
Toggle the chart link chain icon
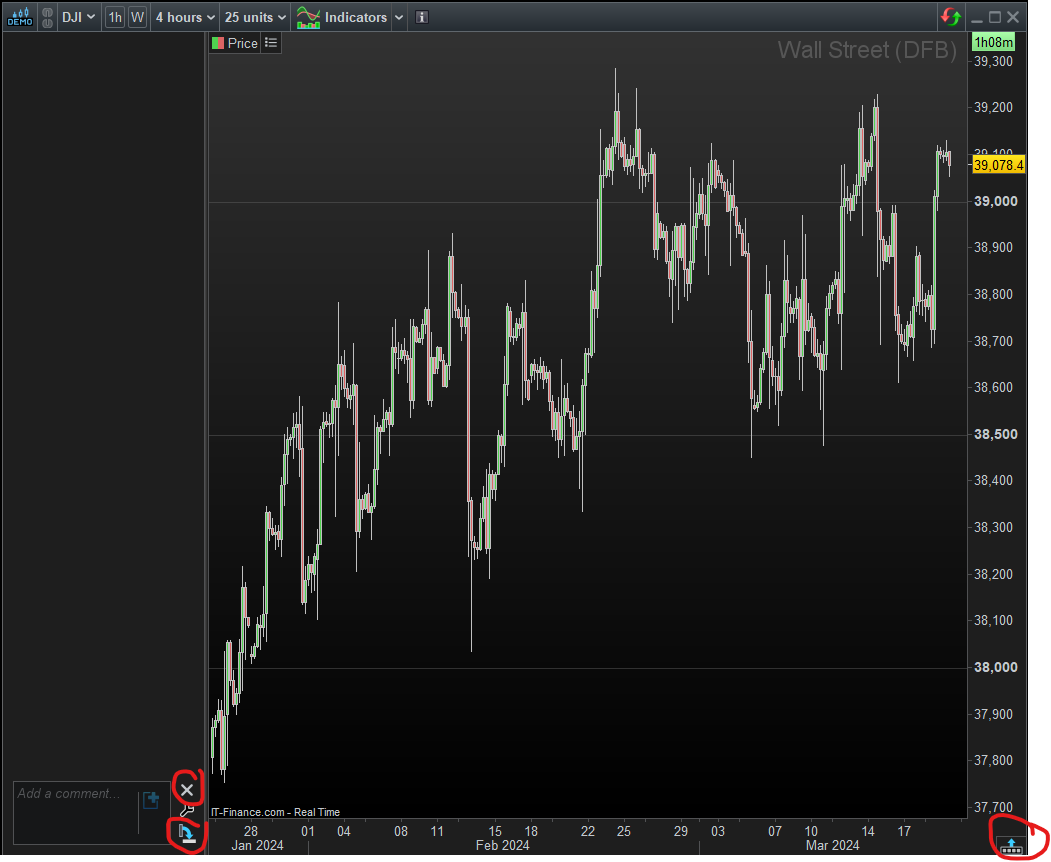pyautogui.click(x=47, y=17)
